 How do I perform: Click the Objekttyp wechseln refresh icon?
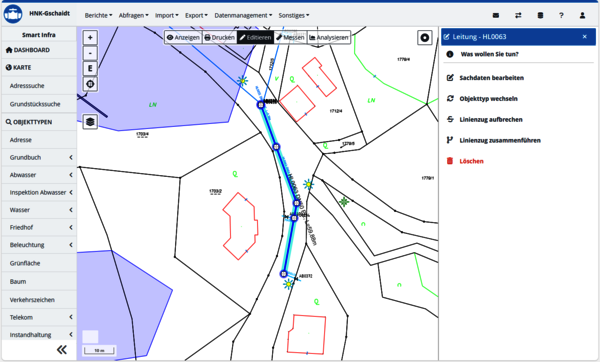click(x=450, y=98)
